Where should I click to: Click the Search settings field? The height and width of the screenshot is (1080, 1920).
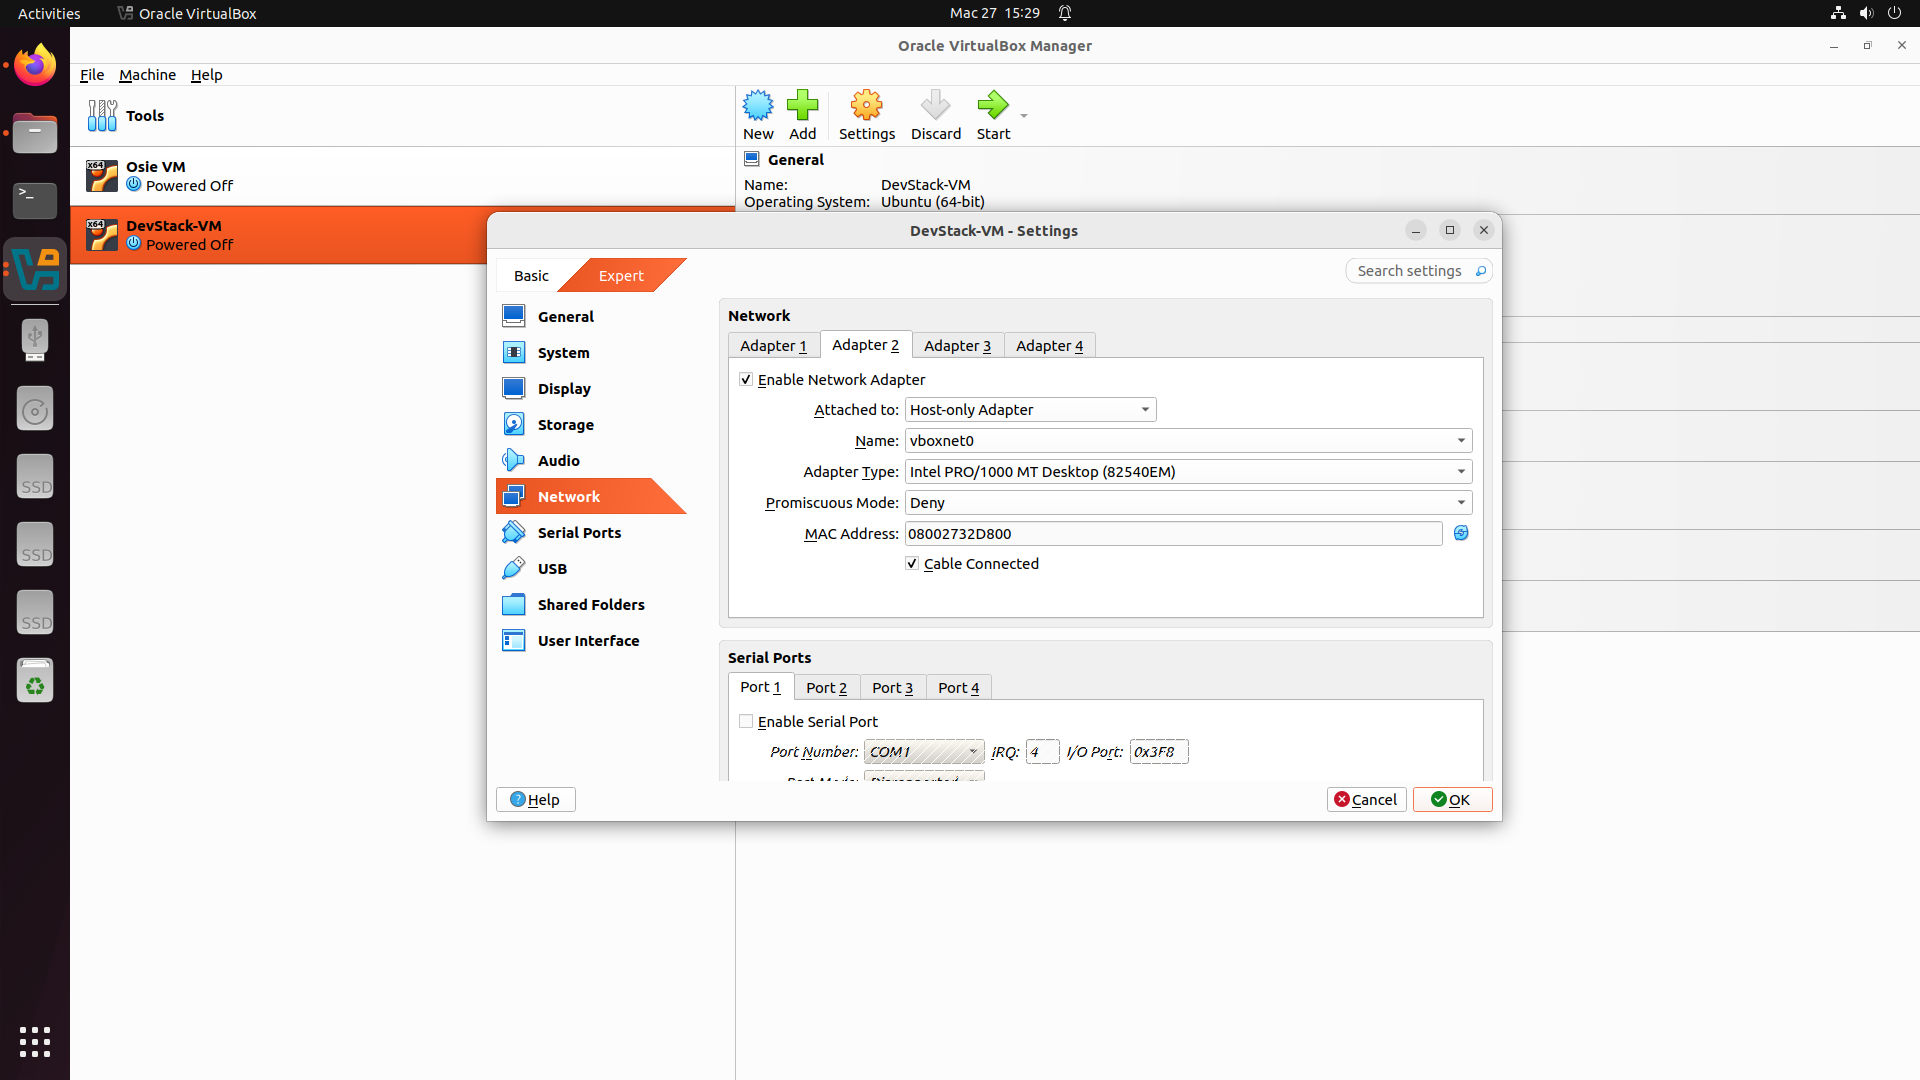(1418, 271)
